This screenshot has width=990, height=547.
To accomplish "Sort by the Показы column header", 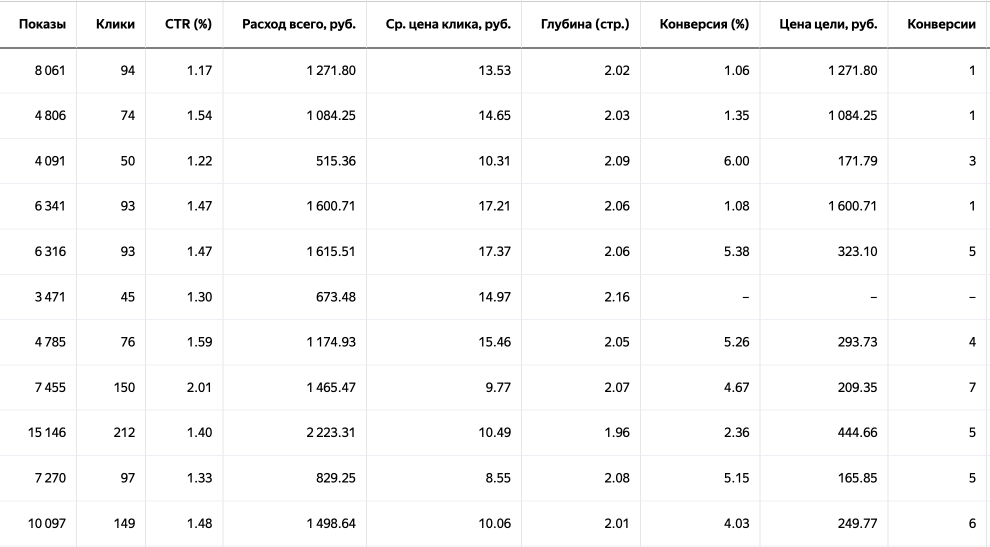I will (x=42, y=25).
